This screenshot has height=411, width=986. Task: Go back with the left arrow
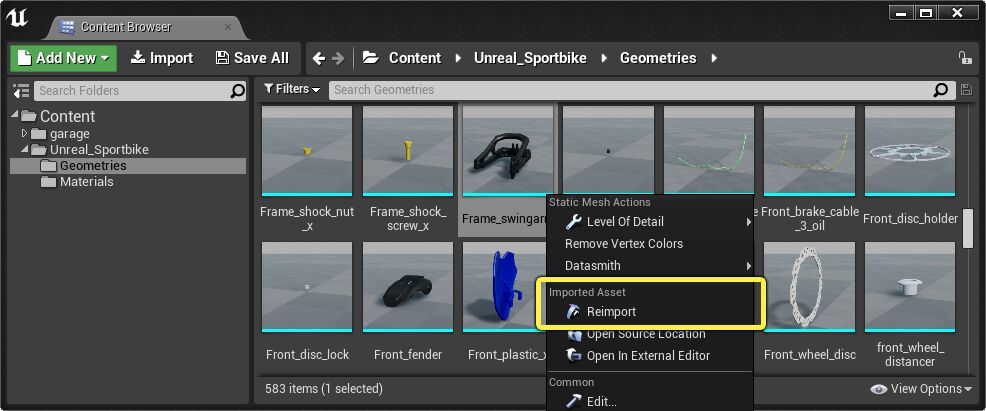coord(319,58)
